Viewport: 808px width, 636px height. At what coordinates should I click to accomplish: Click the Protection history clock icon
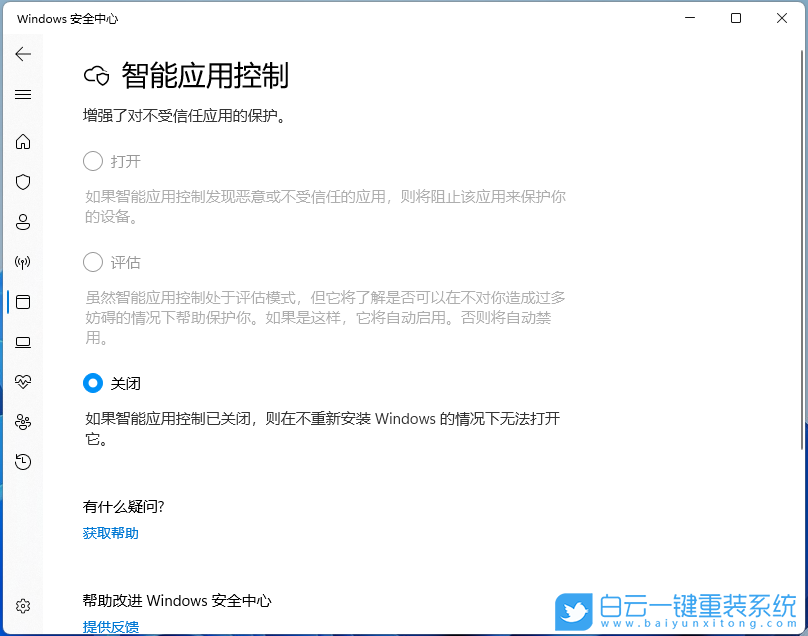pos(23,462)
